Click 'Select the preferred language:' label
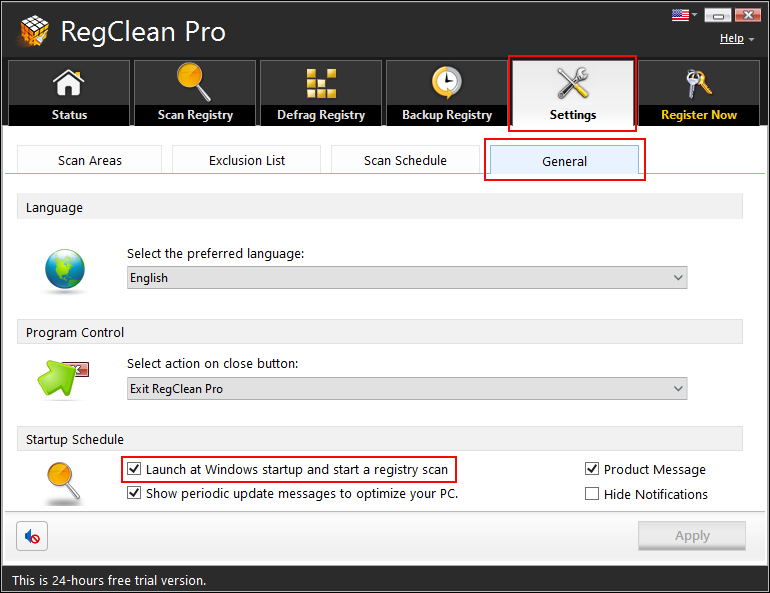770x593 pixels. click(216, 254)
